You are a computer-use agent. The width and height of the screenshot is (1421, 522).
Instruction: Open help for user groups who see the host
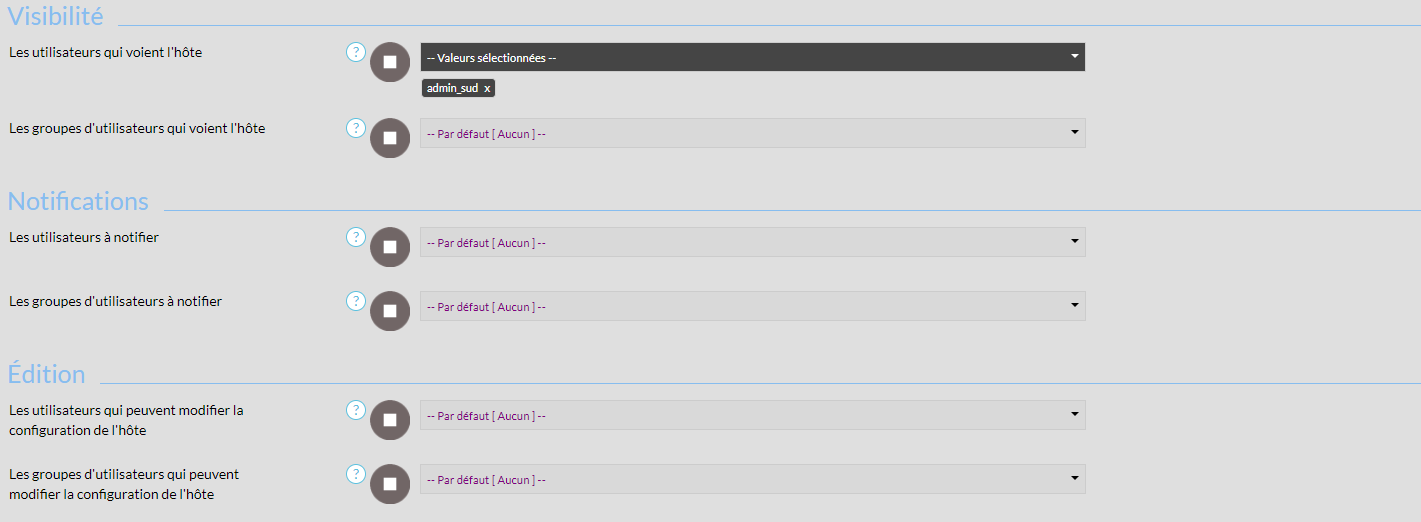(x=356, y=128)
